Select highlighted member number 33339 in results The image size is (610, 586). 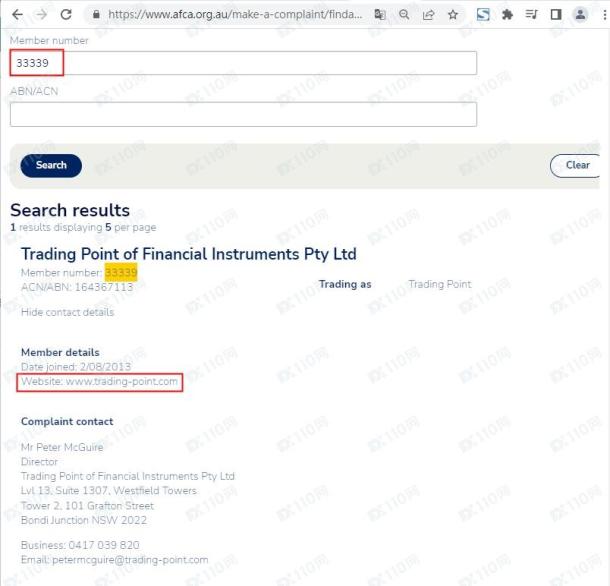(x=121, y=272)
